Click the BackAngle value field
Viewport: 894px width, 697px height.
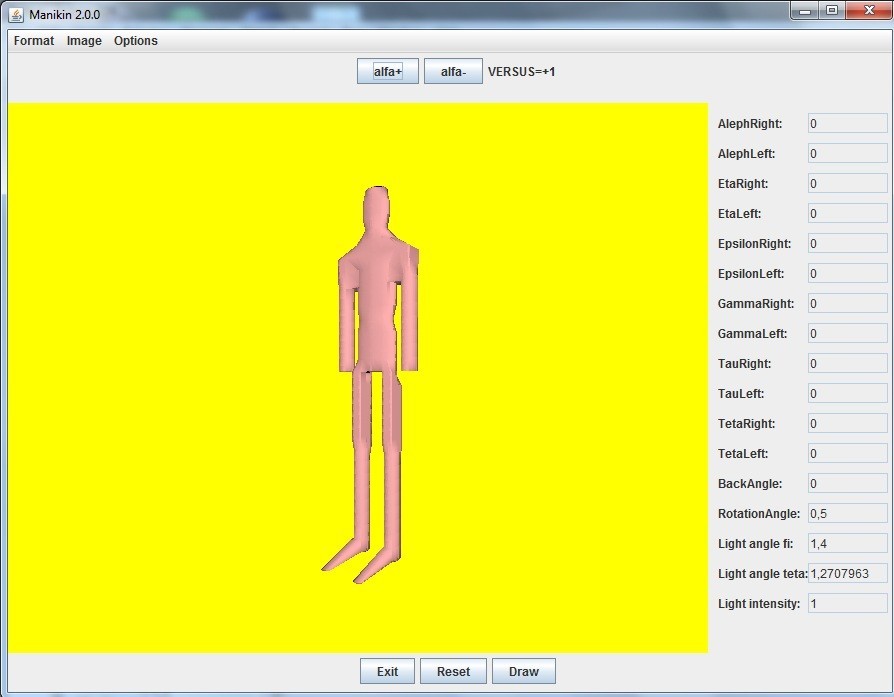click(x=847, y=484)
